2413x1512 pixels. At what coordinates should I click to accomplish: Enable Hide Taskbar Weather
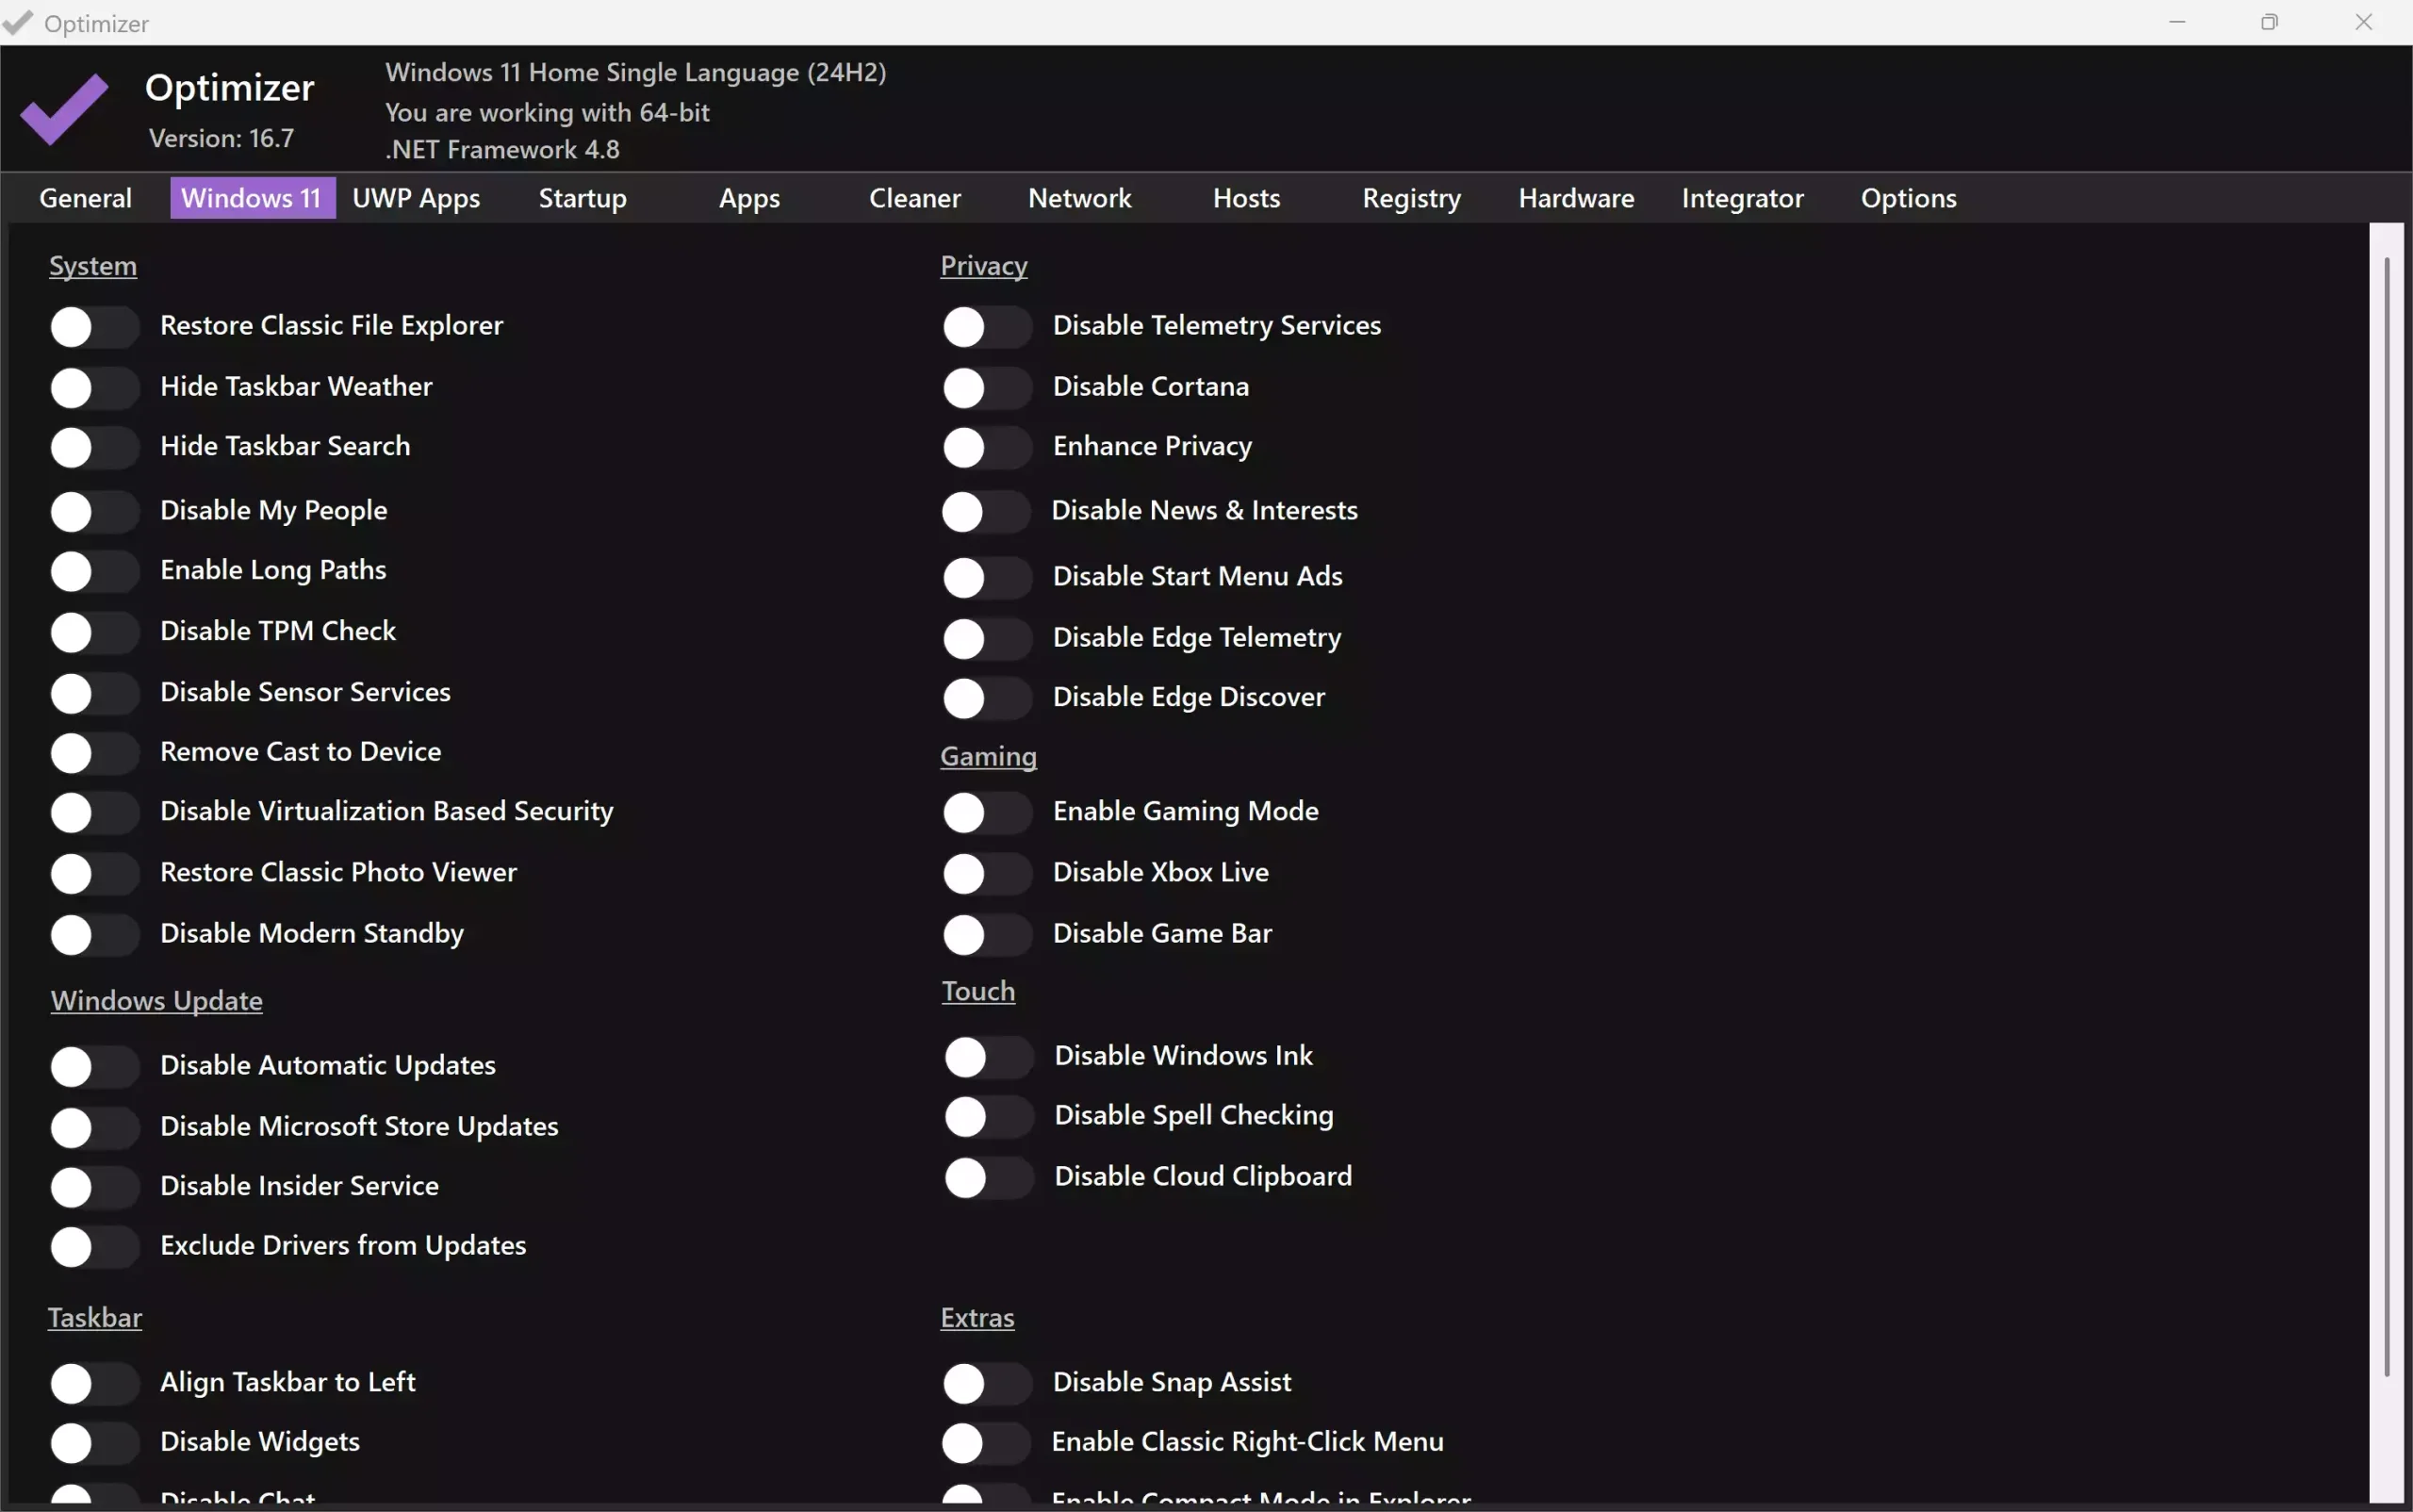[x=93, y=387]
